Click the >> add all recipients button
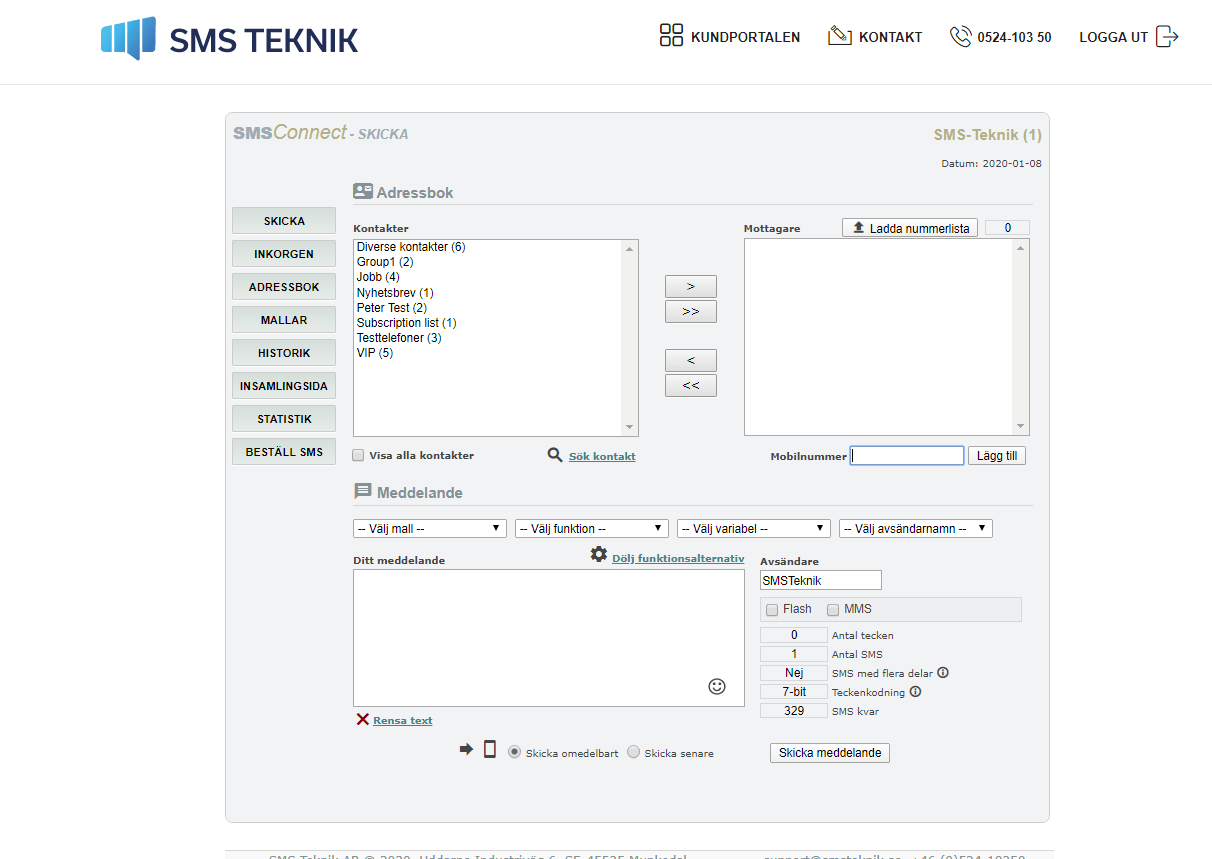 click(x=691, y=311)
